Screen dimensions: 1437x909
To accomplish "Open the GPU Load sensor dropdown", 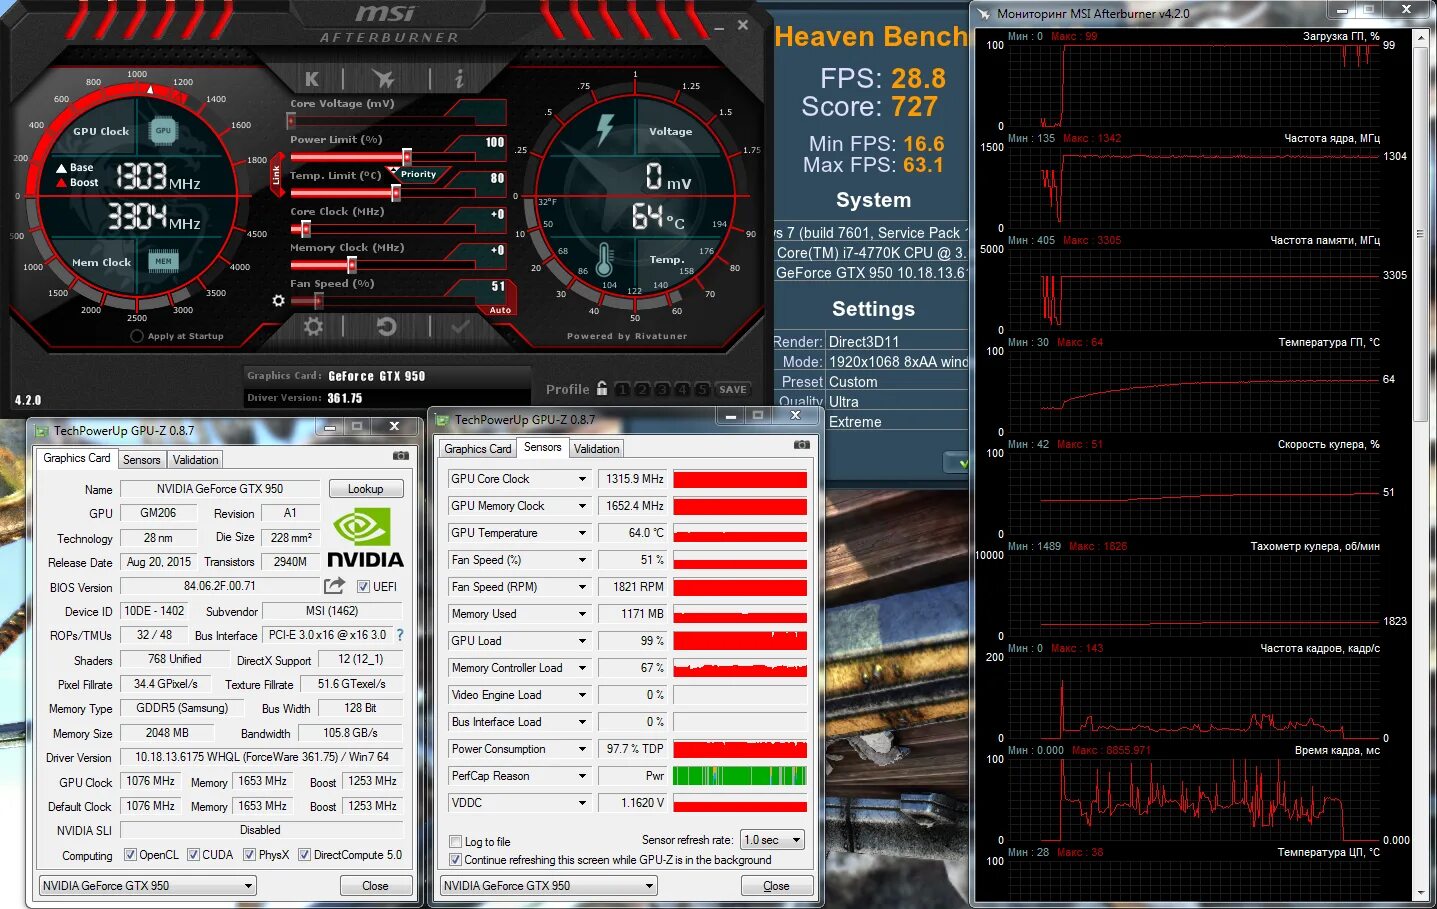I will [582, 641].
